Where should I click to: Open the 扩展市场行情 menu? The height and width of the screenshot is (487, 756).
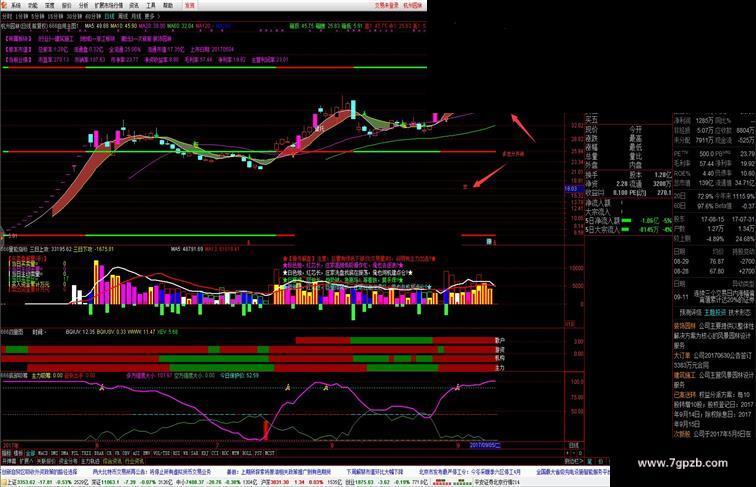coord(109,6)
